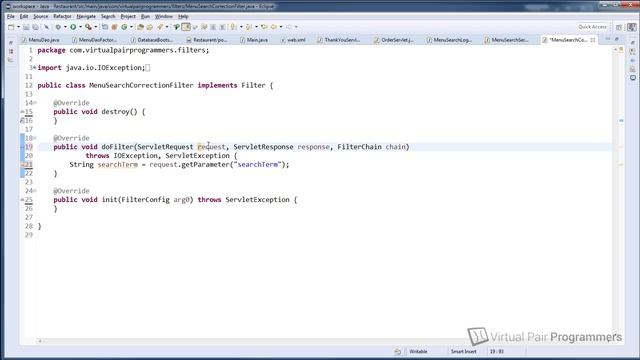Collapse the destroy method at line 14

click(35, 103)
